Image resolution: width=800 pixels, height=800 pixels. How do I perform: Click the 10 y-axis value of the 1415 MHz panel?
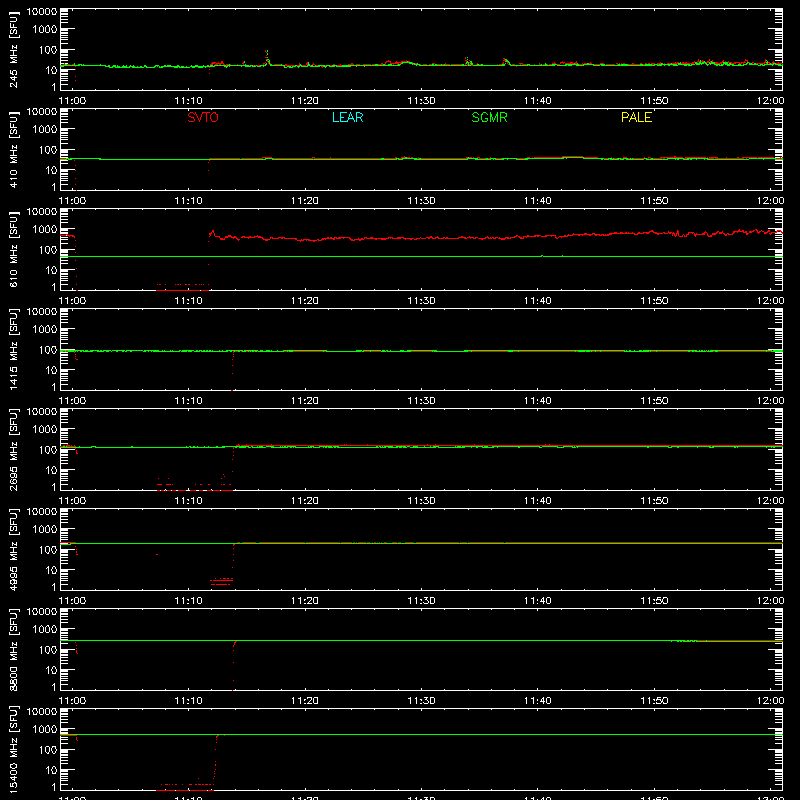(51, 370)
